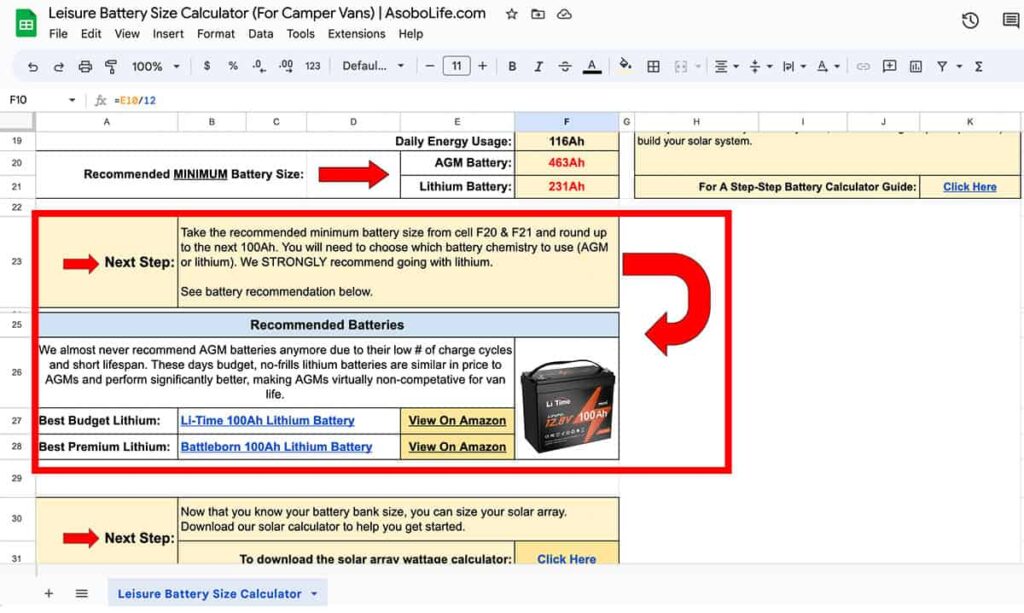Viewport: 1024px width, 613px height.
Task: Open the Edit menu
Action: tap(91, 34)
